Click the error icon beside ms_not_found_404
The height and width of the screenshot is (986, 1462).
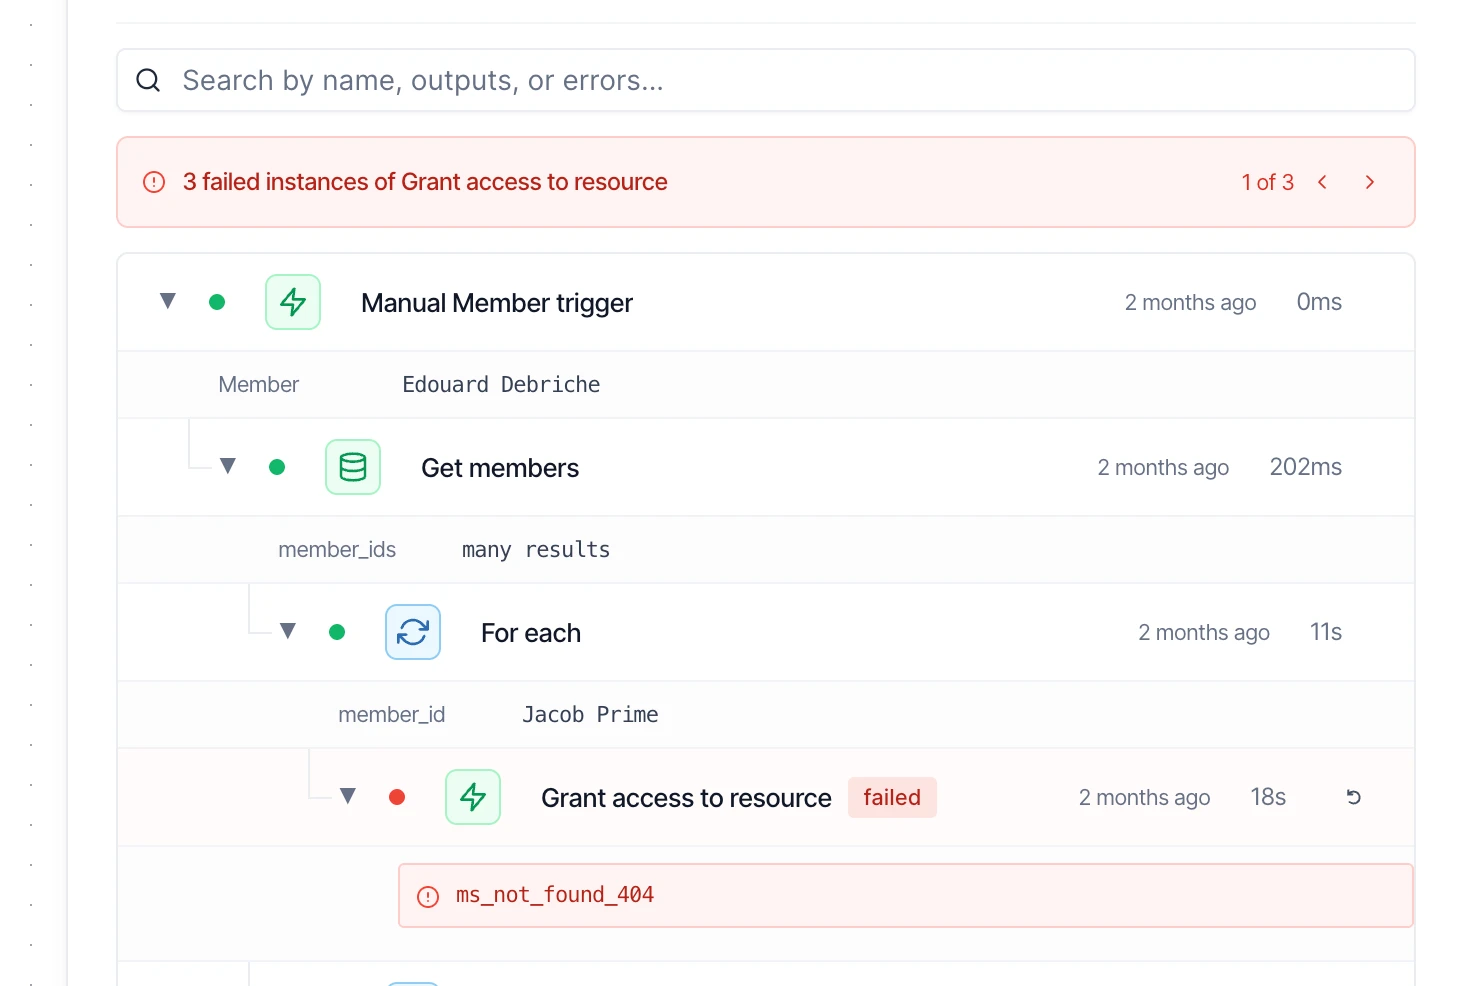click(x=428, y=896)
